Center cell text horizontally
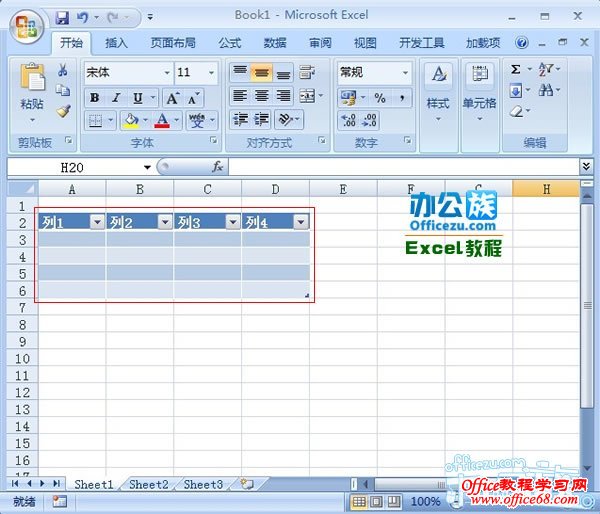Image resolution: width=600 pixels, height=514 pixels. coord(262,96)
